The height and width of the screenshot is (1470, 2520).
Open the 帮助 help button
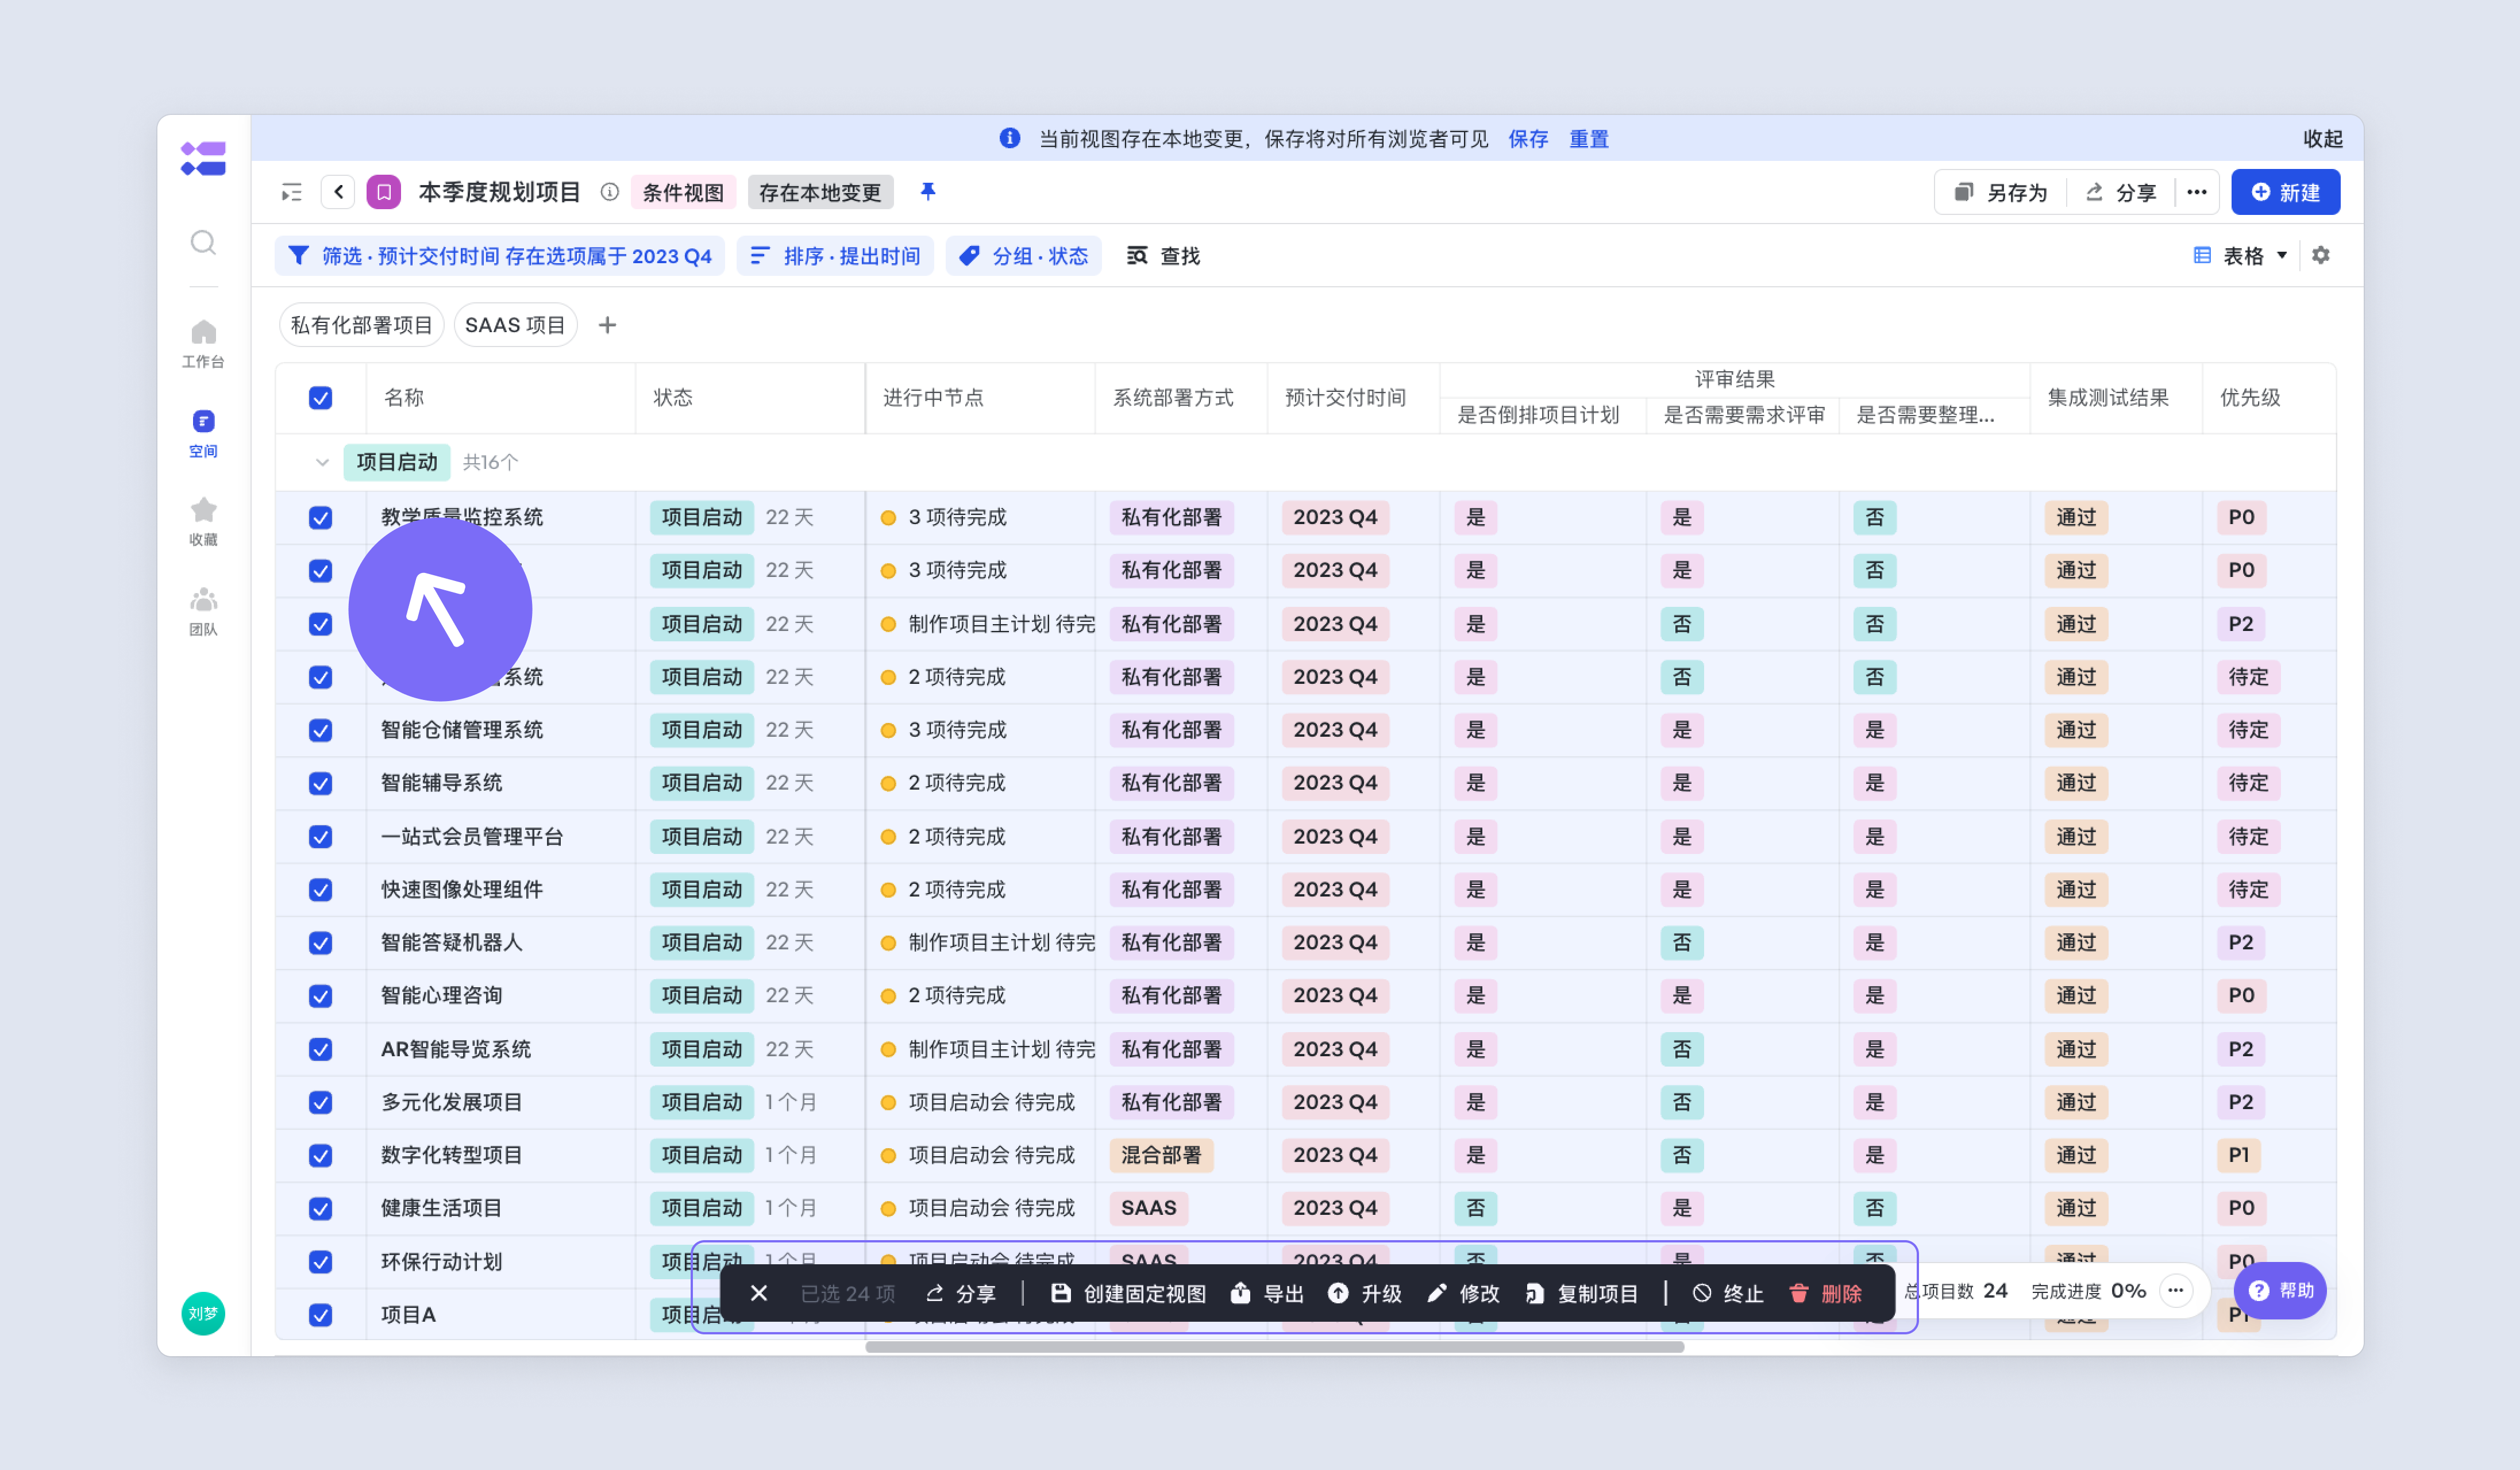point(2279,1290)
